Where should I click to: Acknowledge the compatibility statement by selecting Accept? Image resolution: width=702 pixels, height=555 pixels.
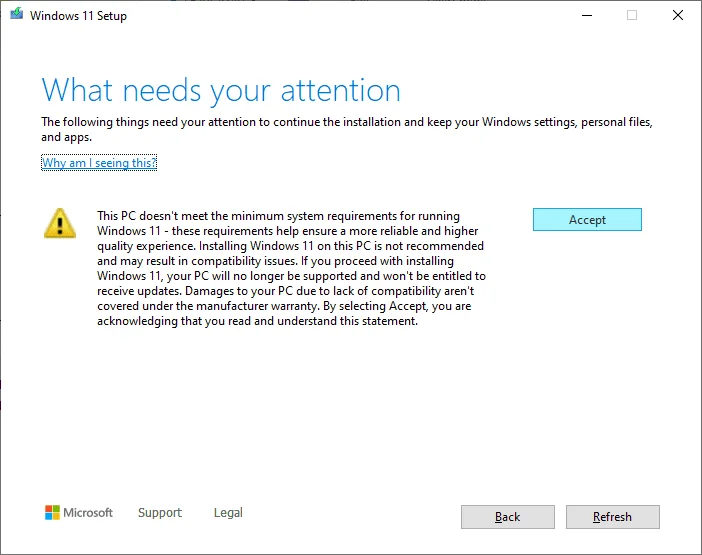(587, 219)
